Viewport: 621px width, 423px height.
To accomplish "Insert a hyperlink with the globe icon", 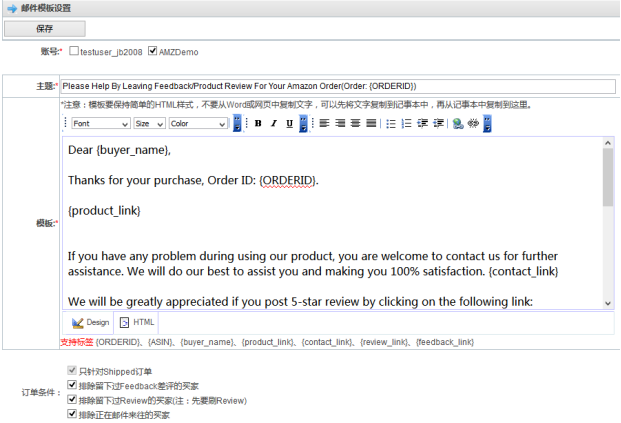I will coord(457,124).
